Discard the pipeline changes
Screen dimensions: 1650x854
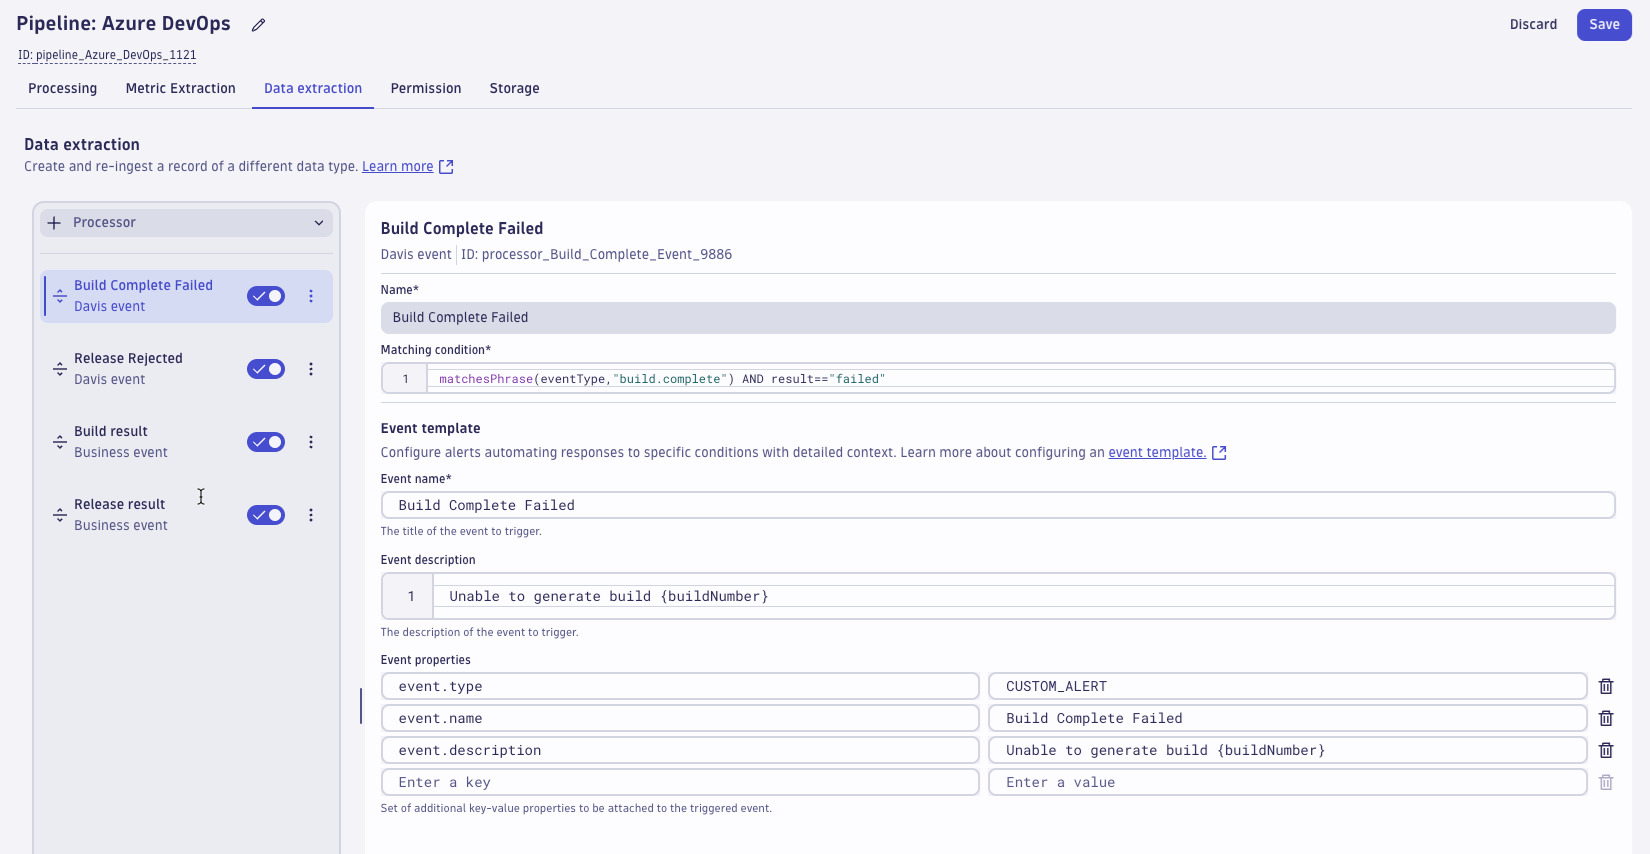(1533, 25)
